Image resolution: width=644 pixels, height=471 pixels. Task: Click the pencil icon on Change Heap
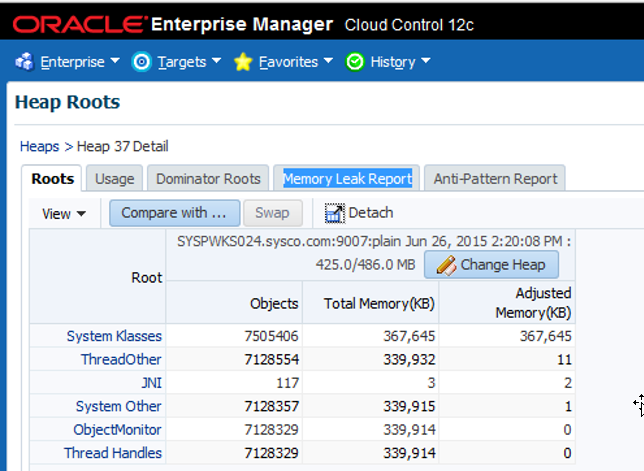click(x=446, y=265)
